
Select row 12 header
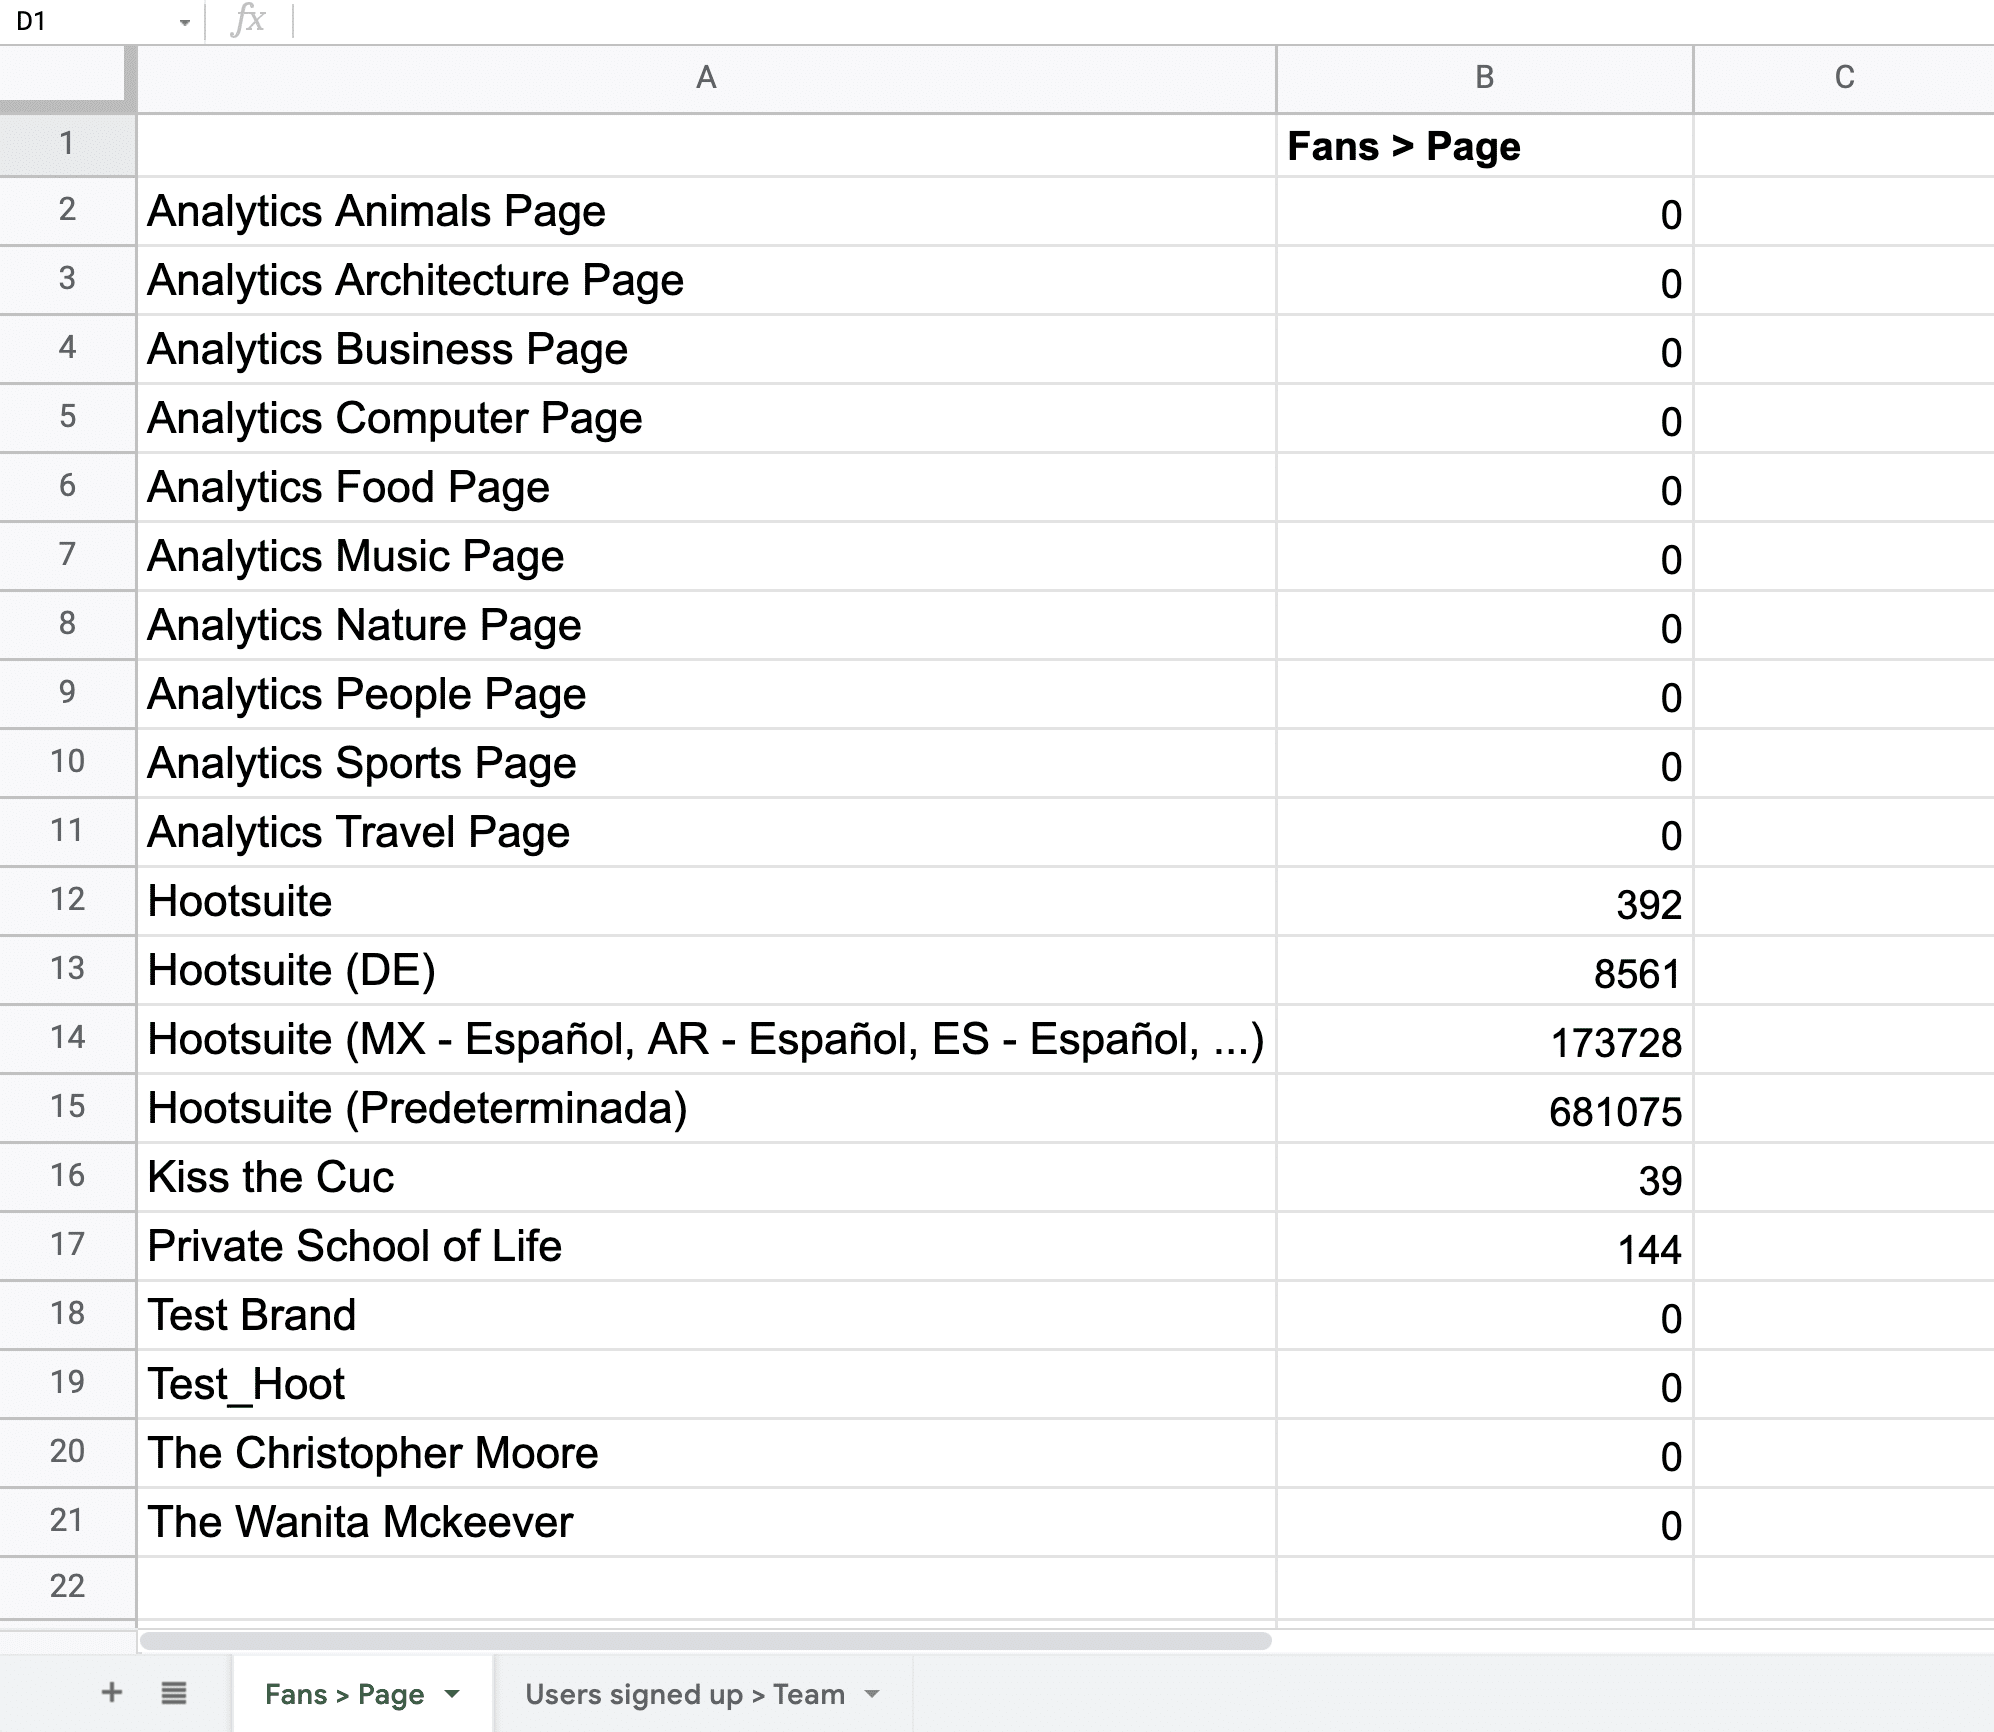pos(67,899)
